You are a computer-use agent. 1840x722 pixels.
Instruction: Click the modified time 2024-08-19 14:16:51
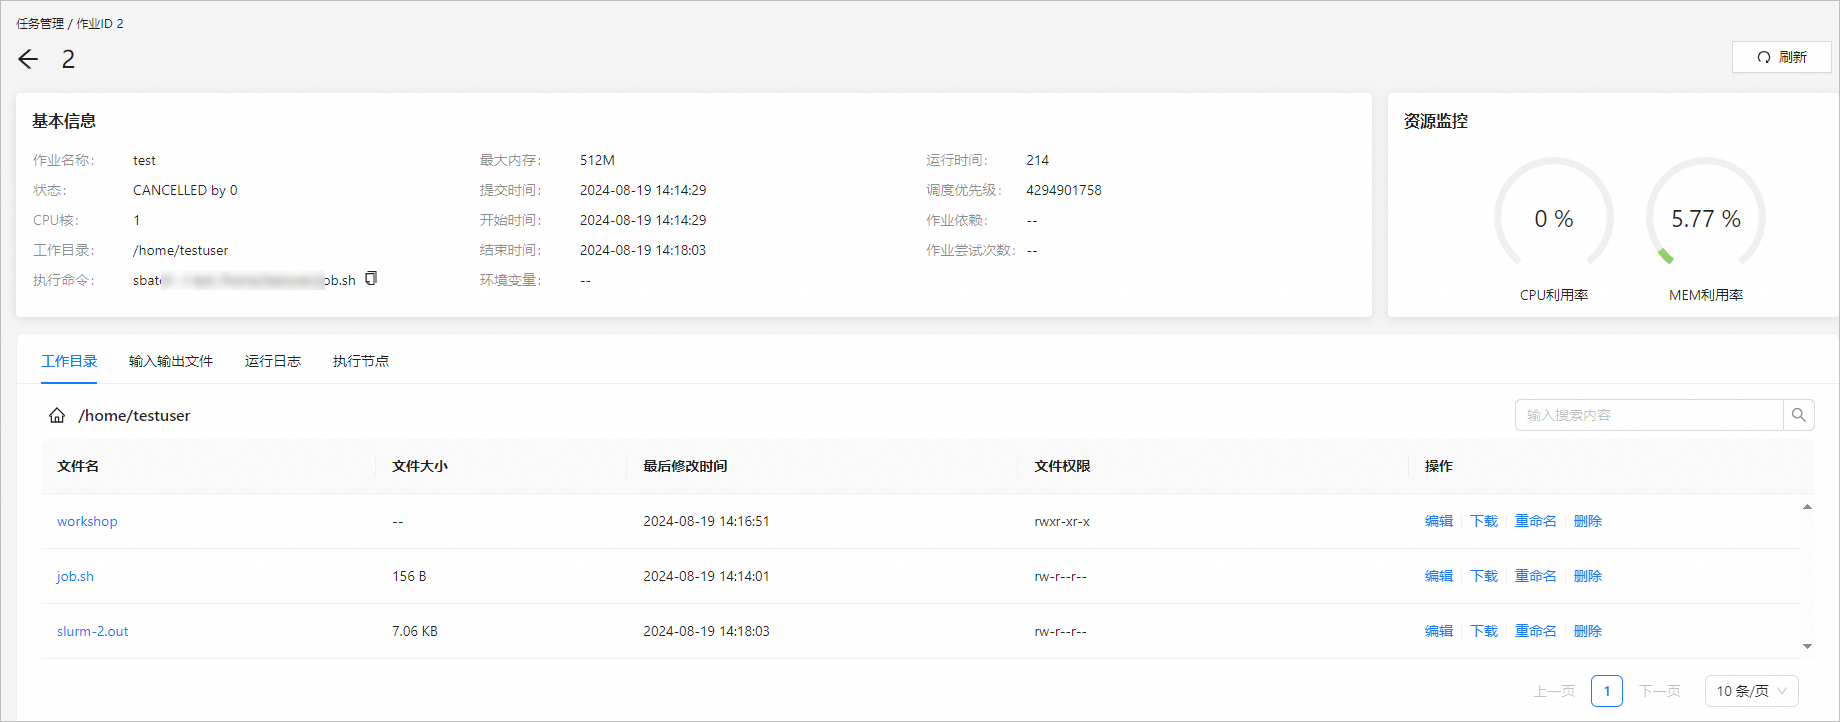(706, 521)
